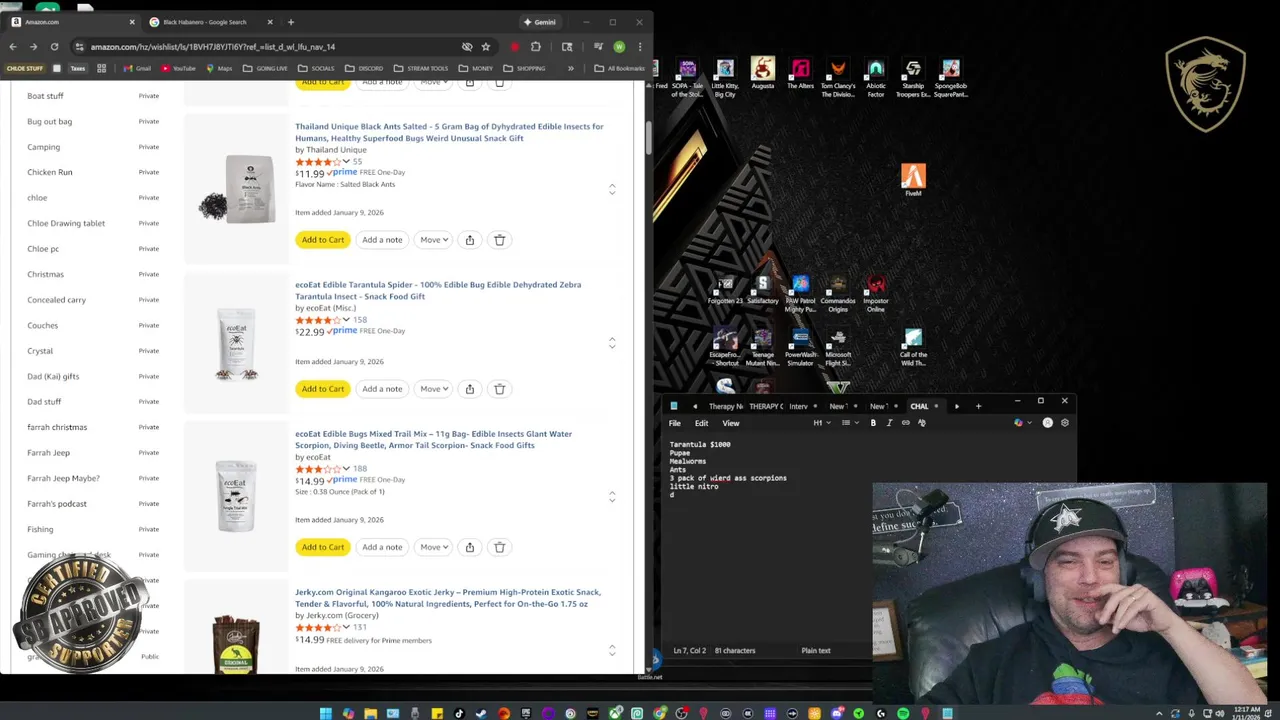Screen dimensions: 1280x720
Task: Clear formatting with Notepad's clear-format icon
Action: [x=922, y=423]
